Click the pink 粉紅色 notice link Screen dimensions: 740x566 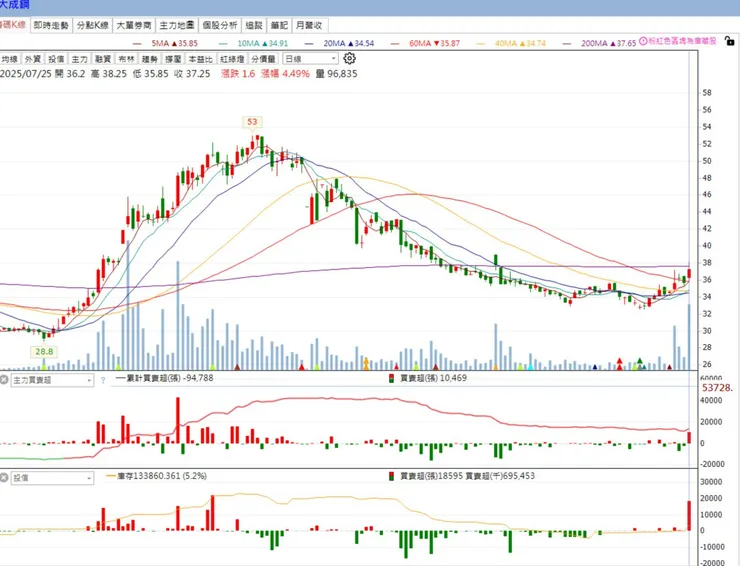[682, 42]
